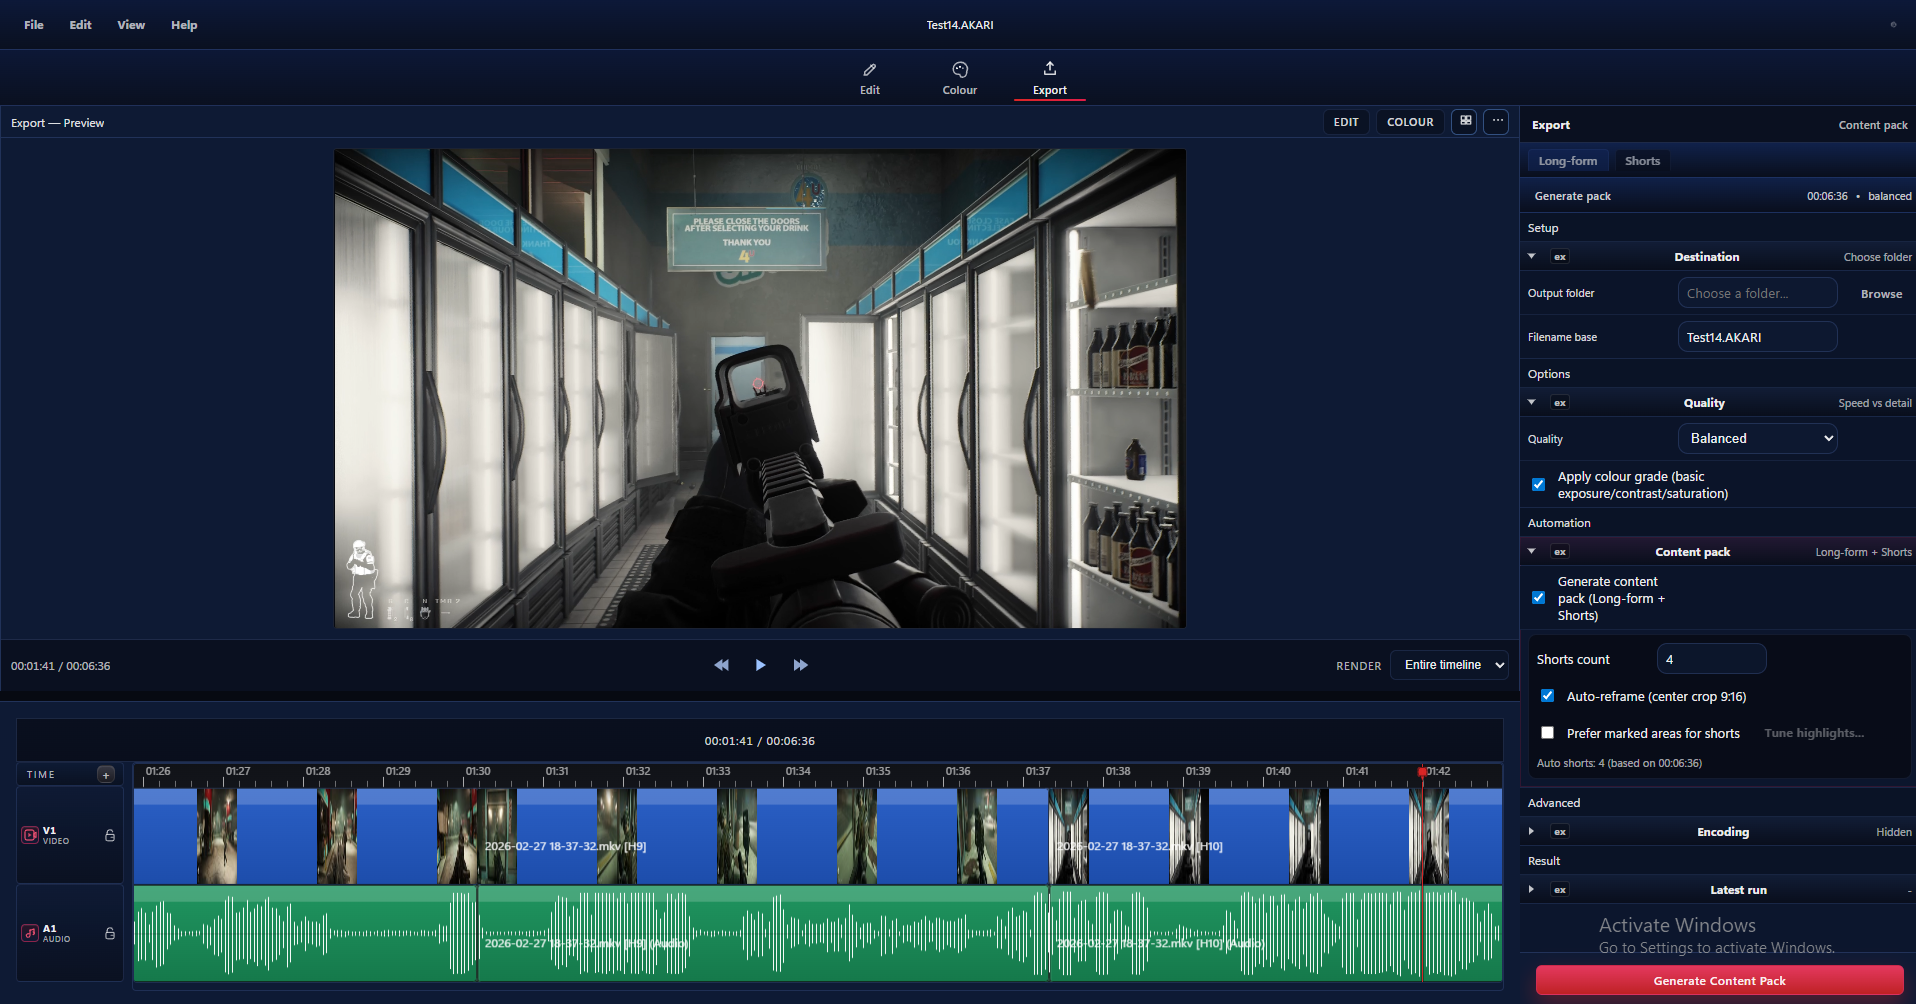The image size is (1916, 1004).
Task: Open the three-dot options icon above preview
Action: (1496, 121)
